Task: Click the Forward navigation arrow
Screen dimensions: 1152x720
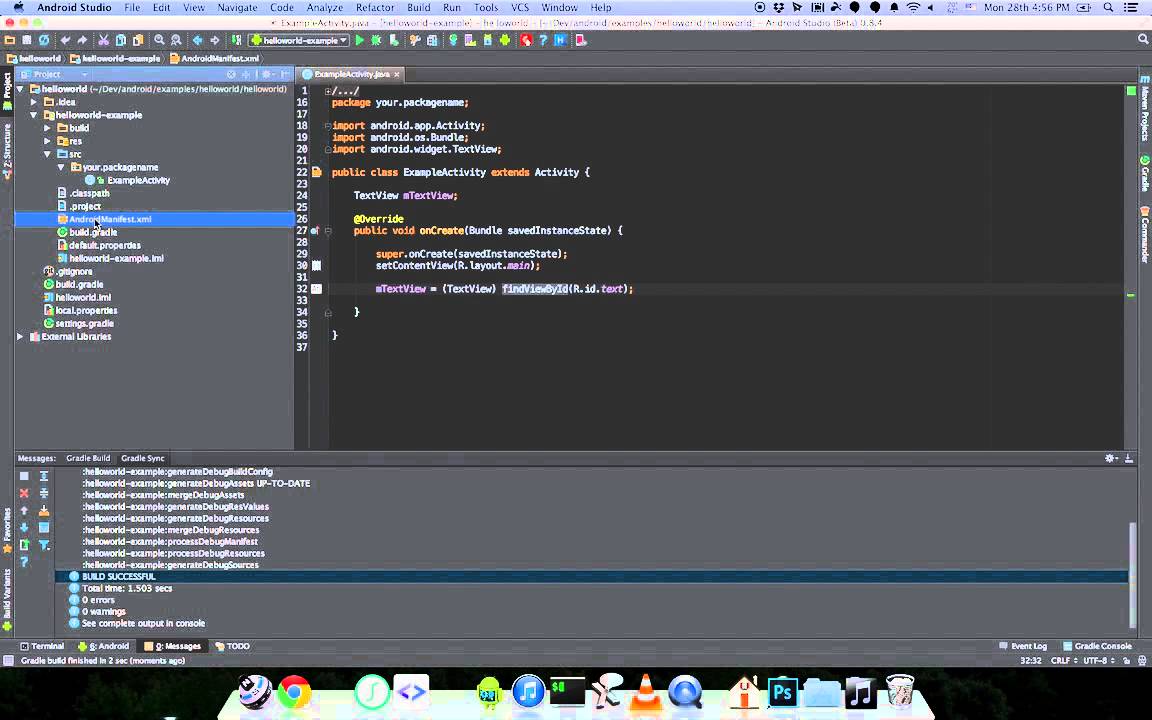Action: [x=215, y=40]
